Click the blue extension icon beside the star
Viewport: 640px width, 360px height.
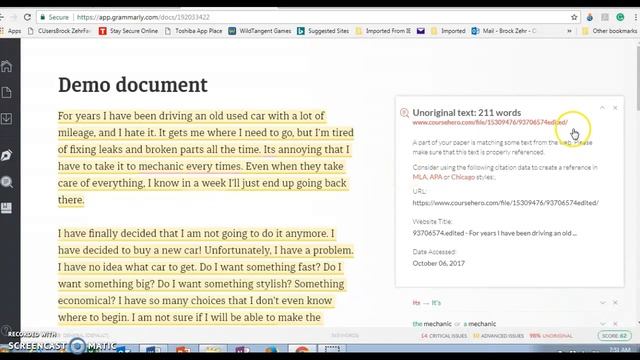(590, 17)
